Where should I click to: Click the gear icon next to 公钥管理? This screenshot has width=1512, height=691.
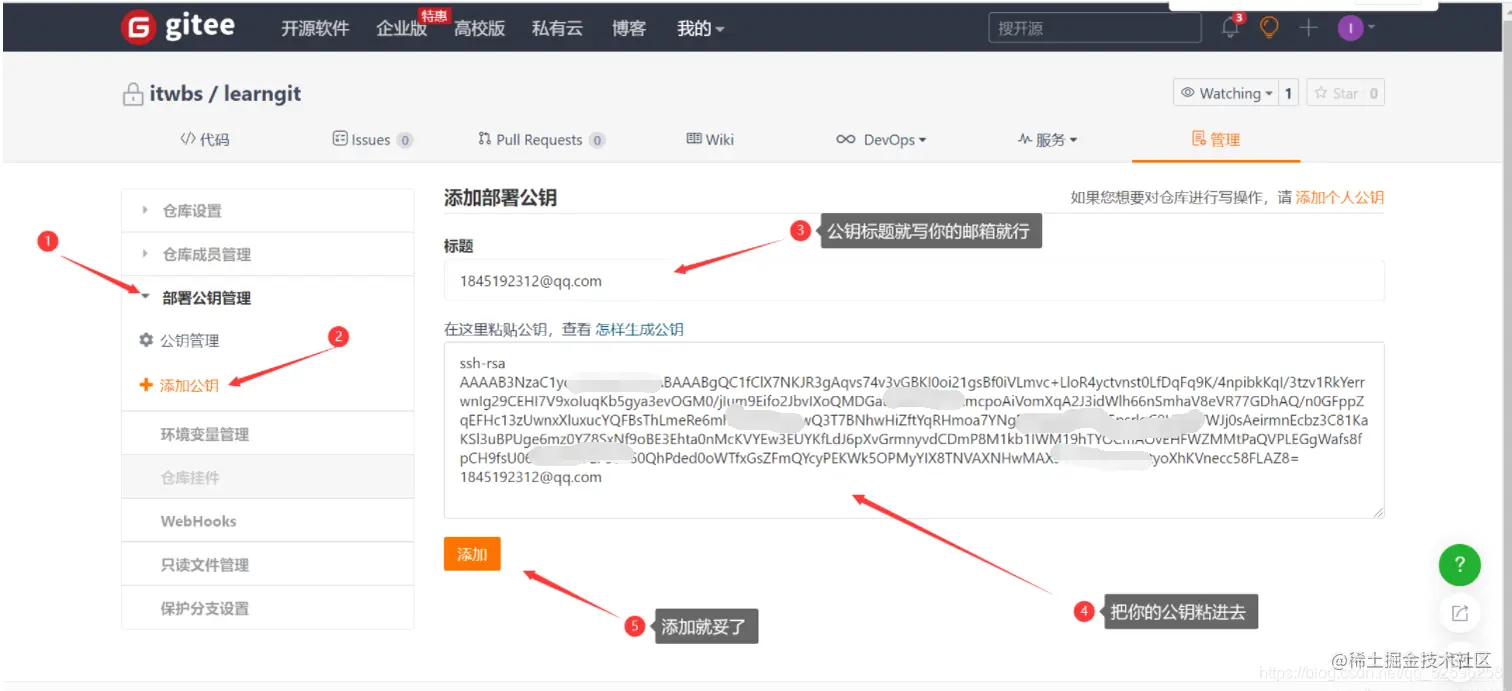146,340
